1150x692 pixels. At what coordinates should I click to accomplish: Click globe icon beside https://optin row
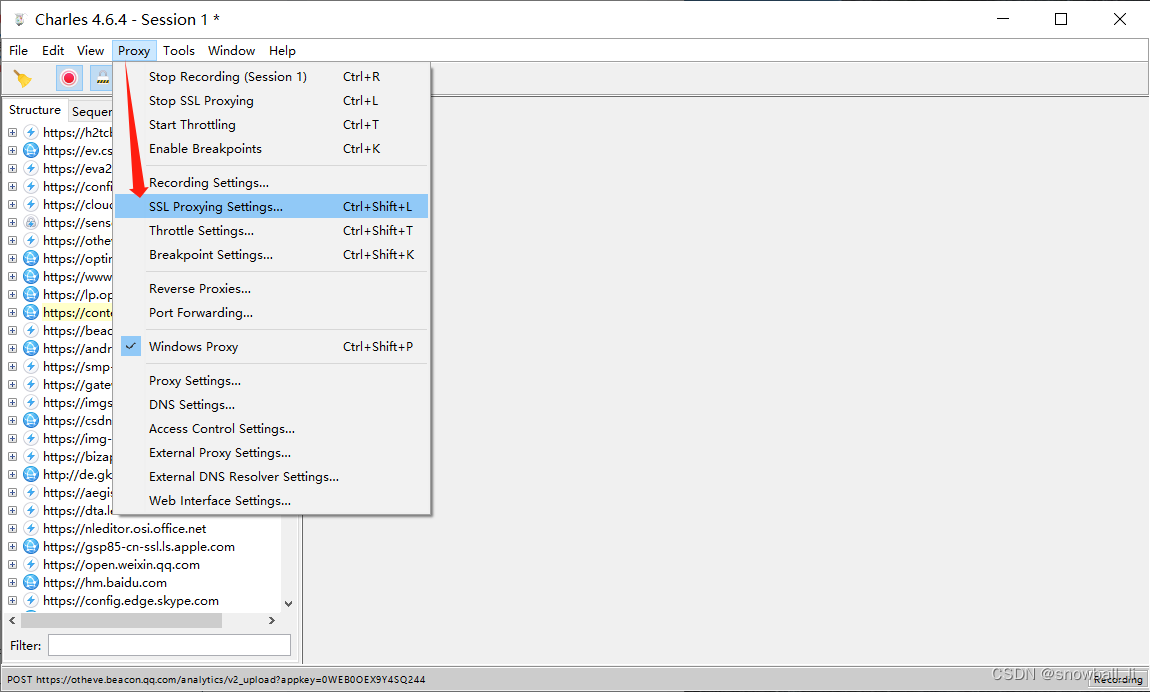click(x=31, y=258)
